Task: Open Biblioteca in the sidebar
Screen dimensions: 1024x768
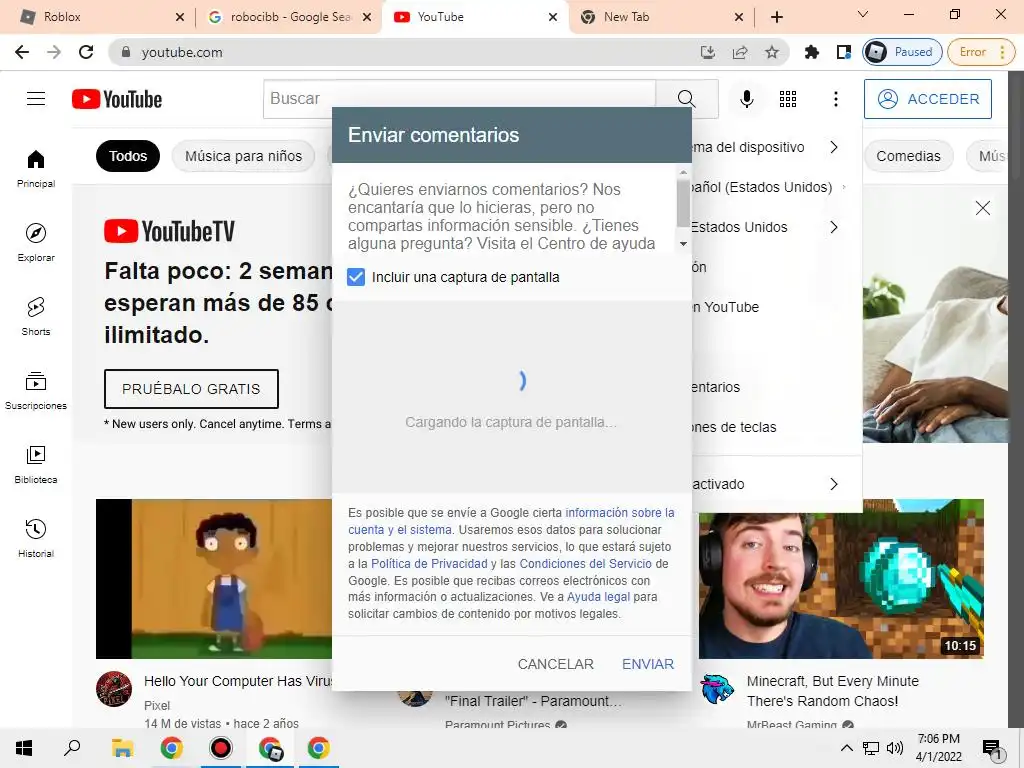Action: pos(36,464)
